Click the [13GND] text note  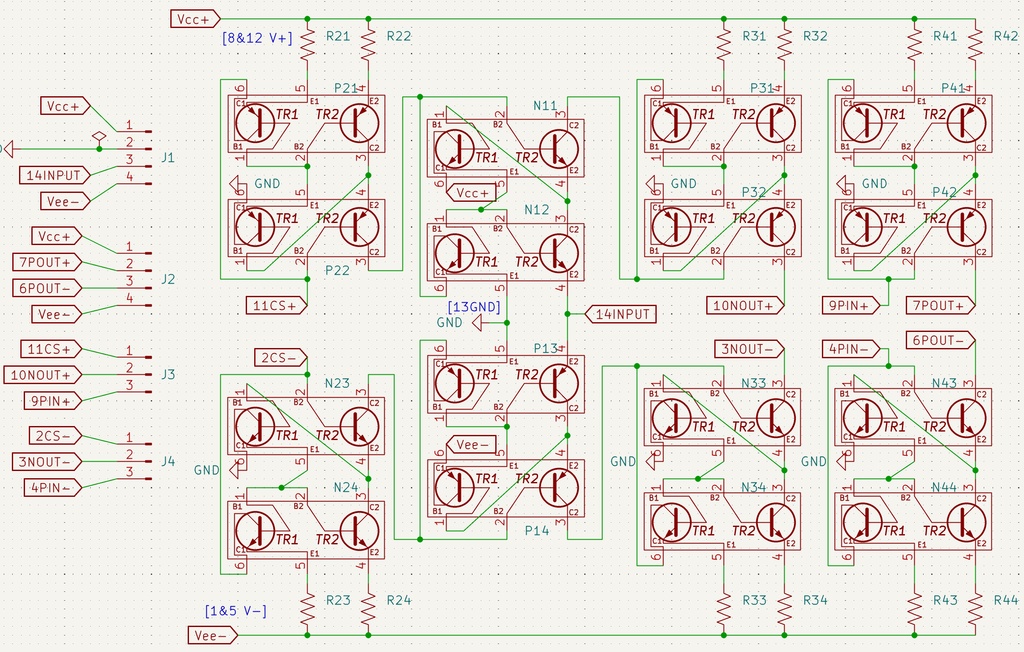[x=474, y=306]
